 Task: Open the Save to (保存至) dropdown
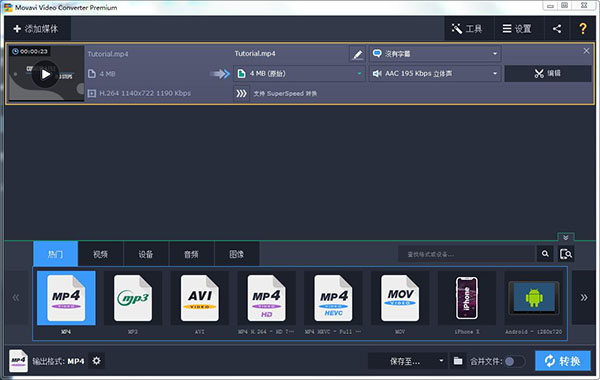tap(407, 361)
